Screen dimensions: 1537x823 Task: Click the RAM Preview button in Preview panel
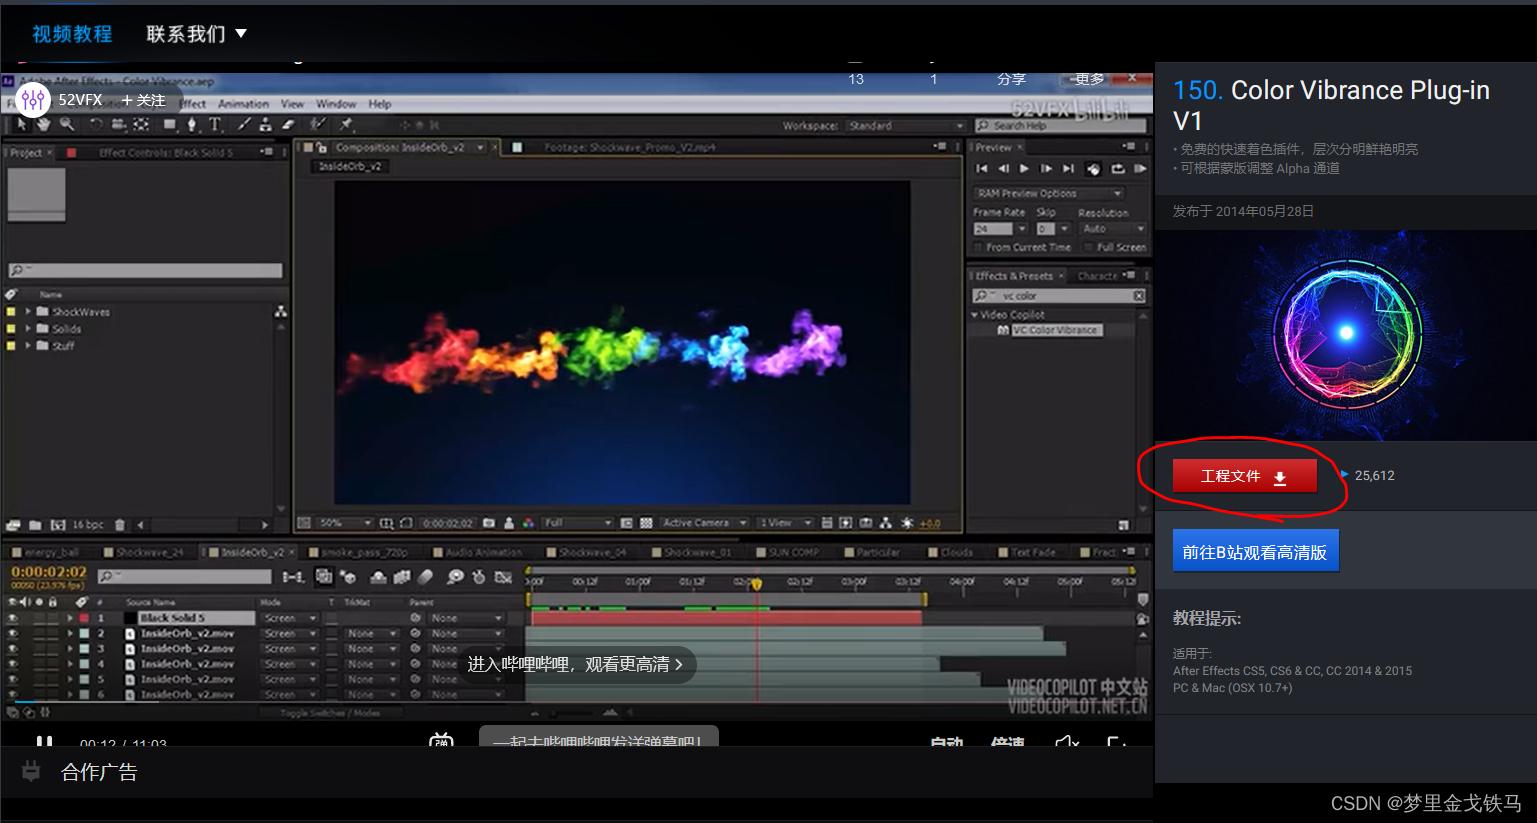coord(1143,168)
